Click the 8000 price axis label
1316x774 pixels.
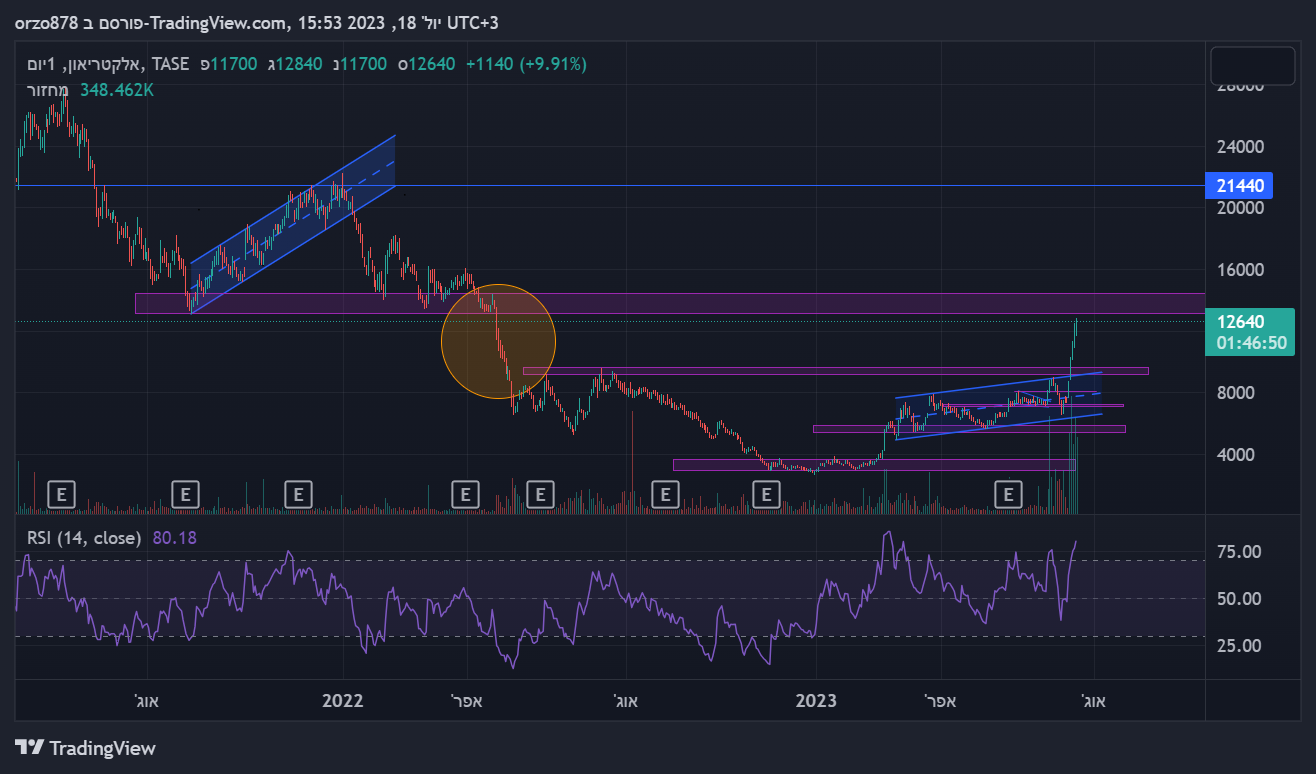1236,393
